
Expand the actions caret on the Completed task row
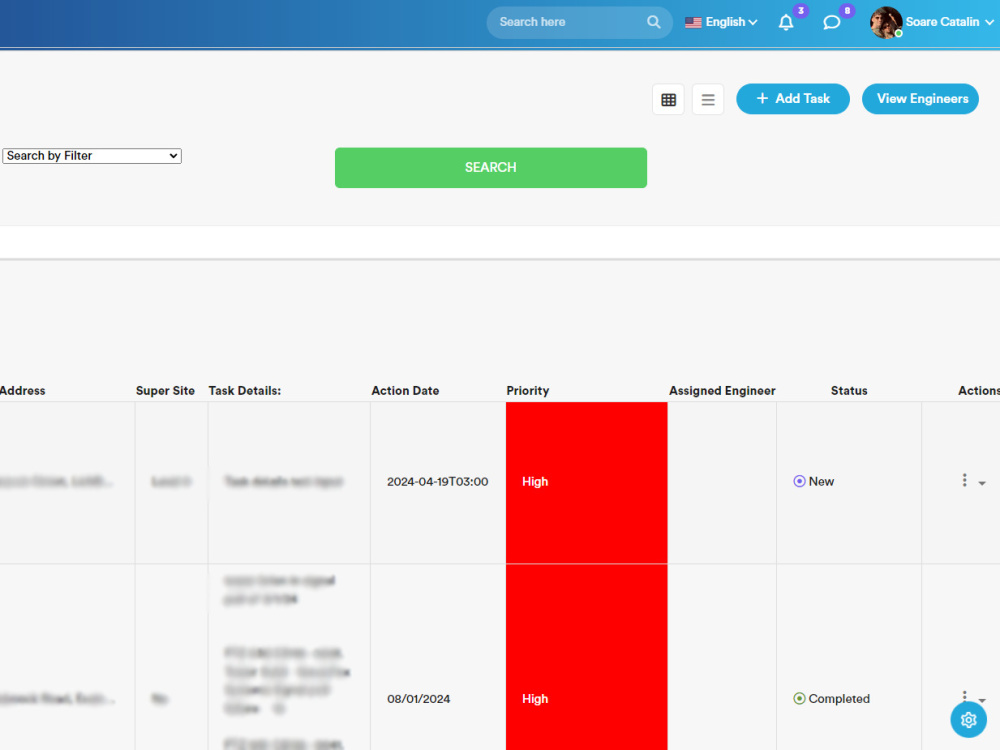coord(982,700)
